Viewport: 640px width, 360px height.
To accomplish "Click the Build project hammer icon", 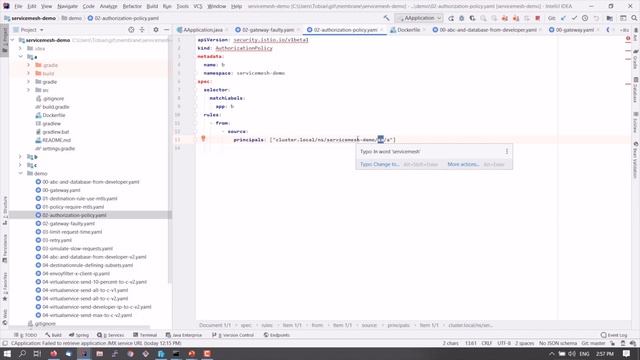I will (386, 18).
